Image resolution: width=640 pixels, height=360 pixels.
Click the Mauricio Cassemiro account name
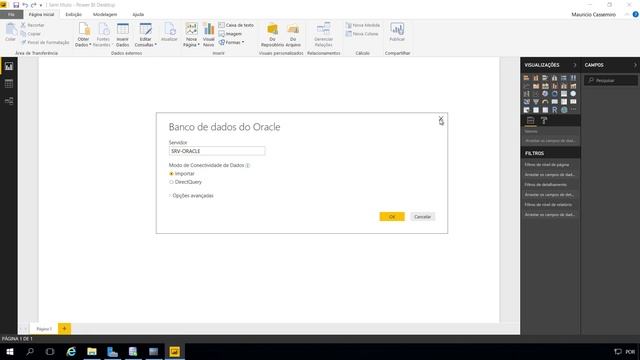(593, 15)
